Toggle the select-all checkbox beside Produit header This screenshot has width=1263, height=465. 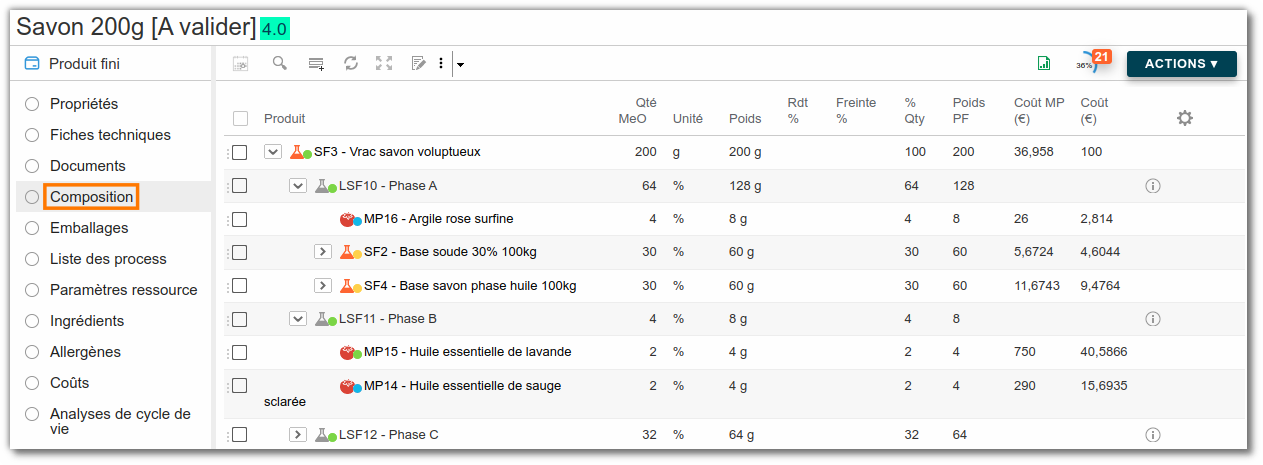coord(240,118)
